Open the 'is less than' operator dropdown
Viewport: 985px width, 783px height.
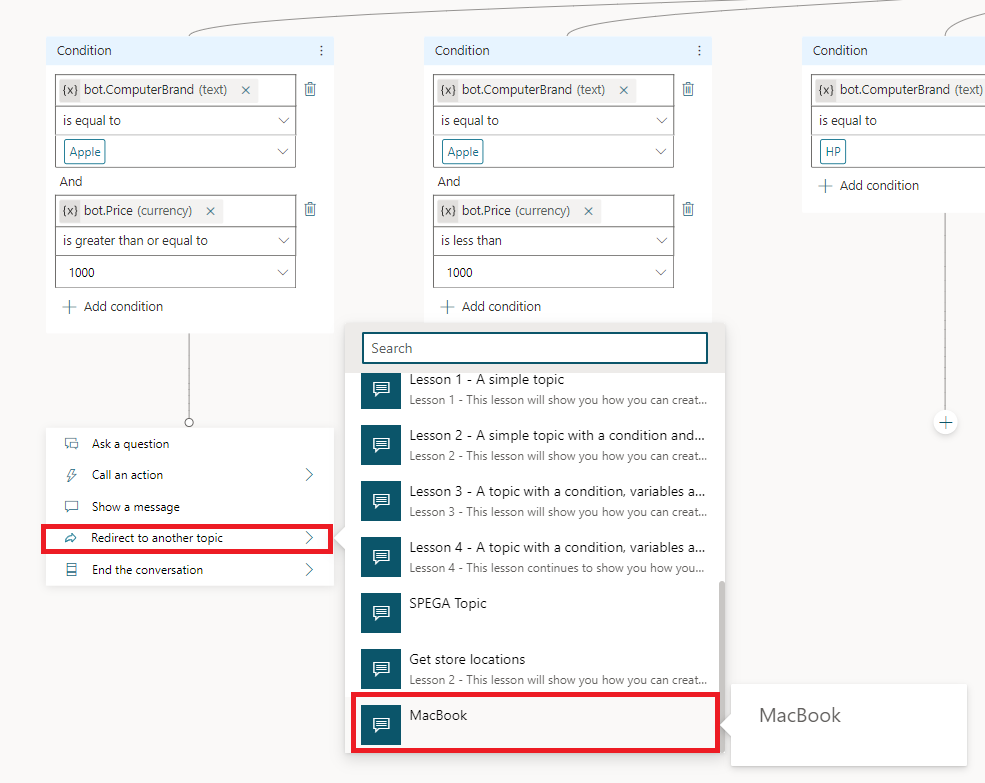(661, 241)
